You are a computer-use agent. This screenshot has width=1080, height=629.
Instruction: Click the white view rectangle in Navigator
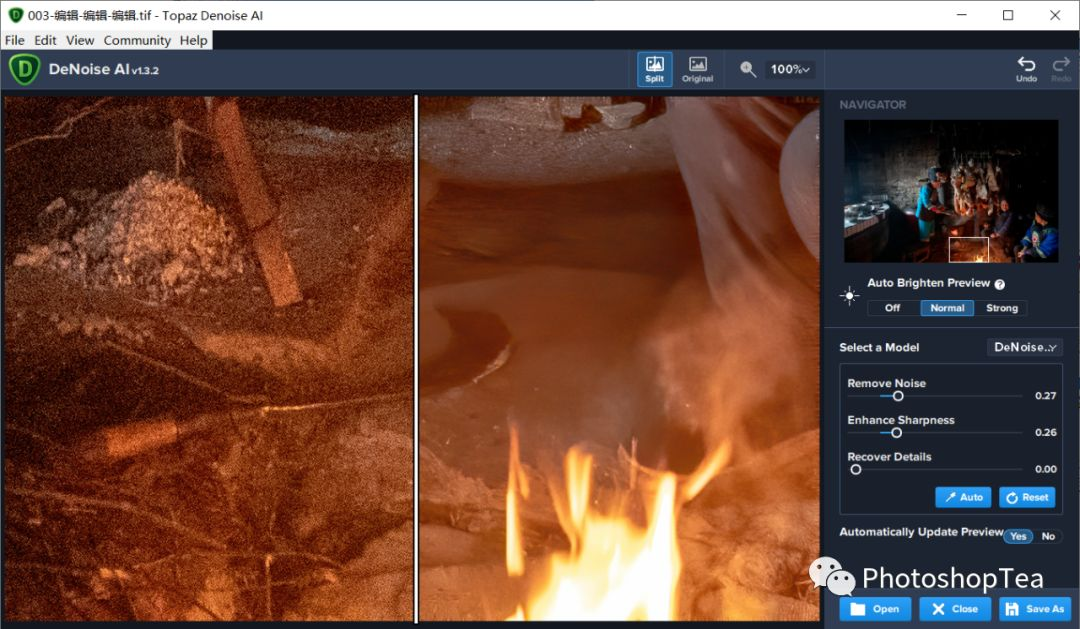[x=968, y=249]
